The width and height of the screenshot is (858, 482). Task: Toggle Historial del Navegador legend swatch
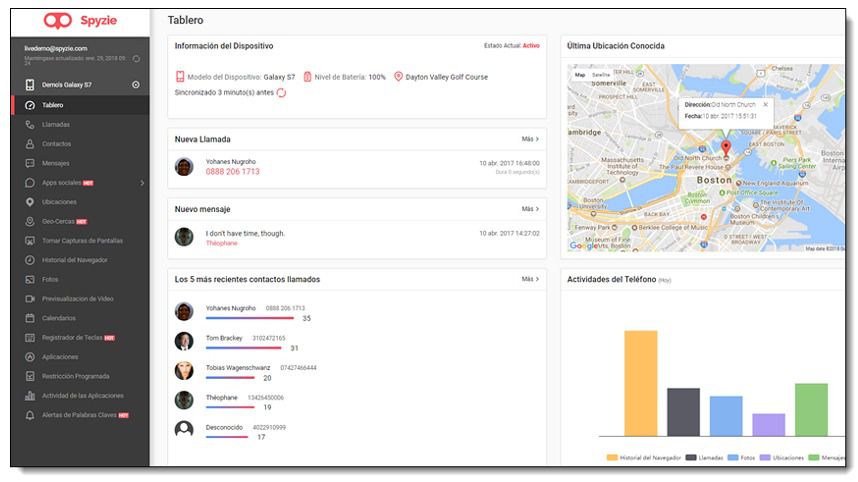612,457
